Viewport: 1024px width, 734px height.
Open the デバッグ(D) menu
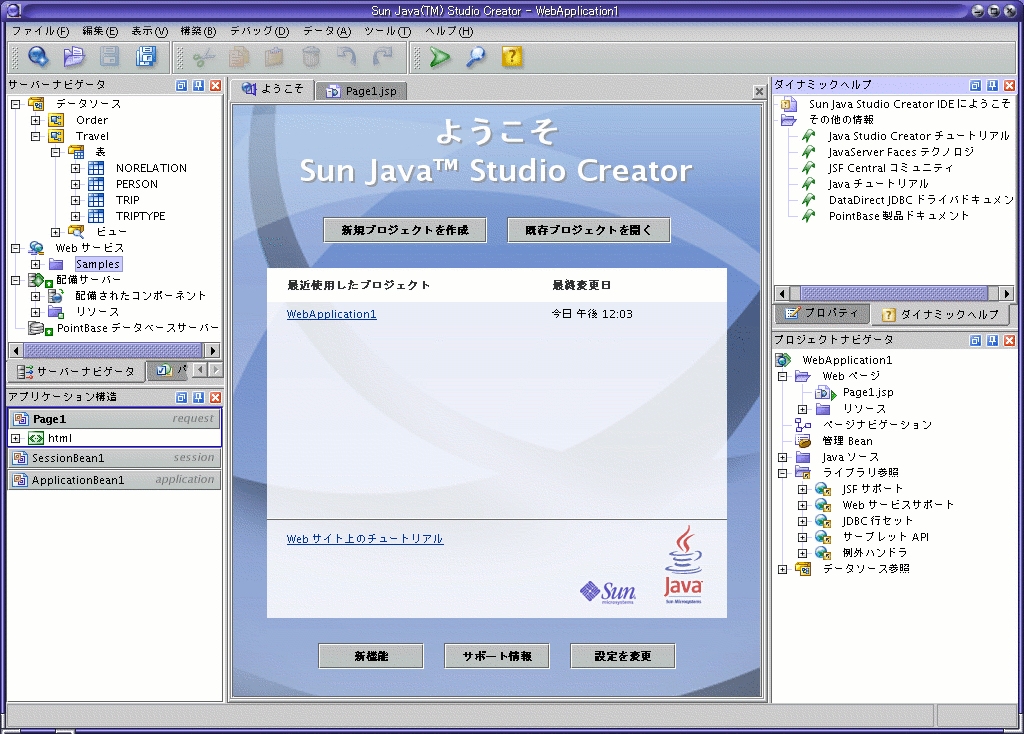click(x=259, y=31)
